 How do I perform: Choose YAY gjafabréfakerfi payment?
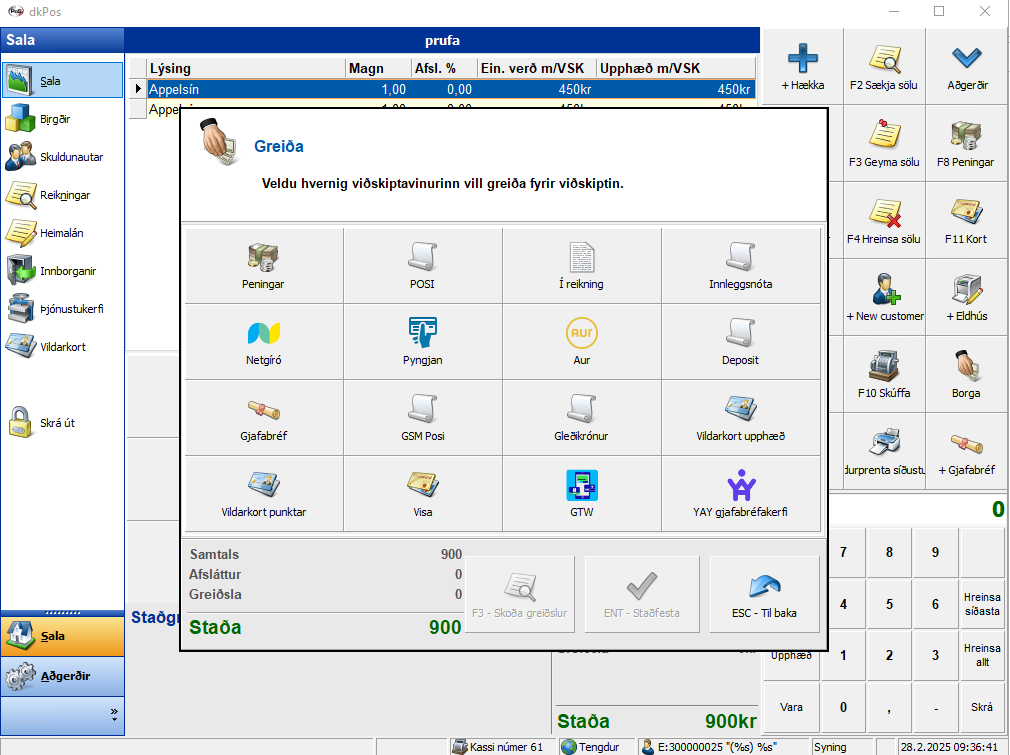[x=741, y=493]
